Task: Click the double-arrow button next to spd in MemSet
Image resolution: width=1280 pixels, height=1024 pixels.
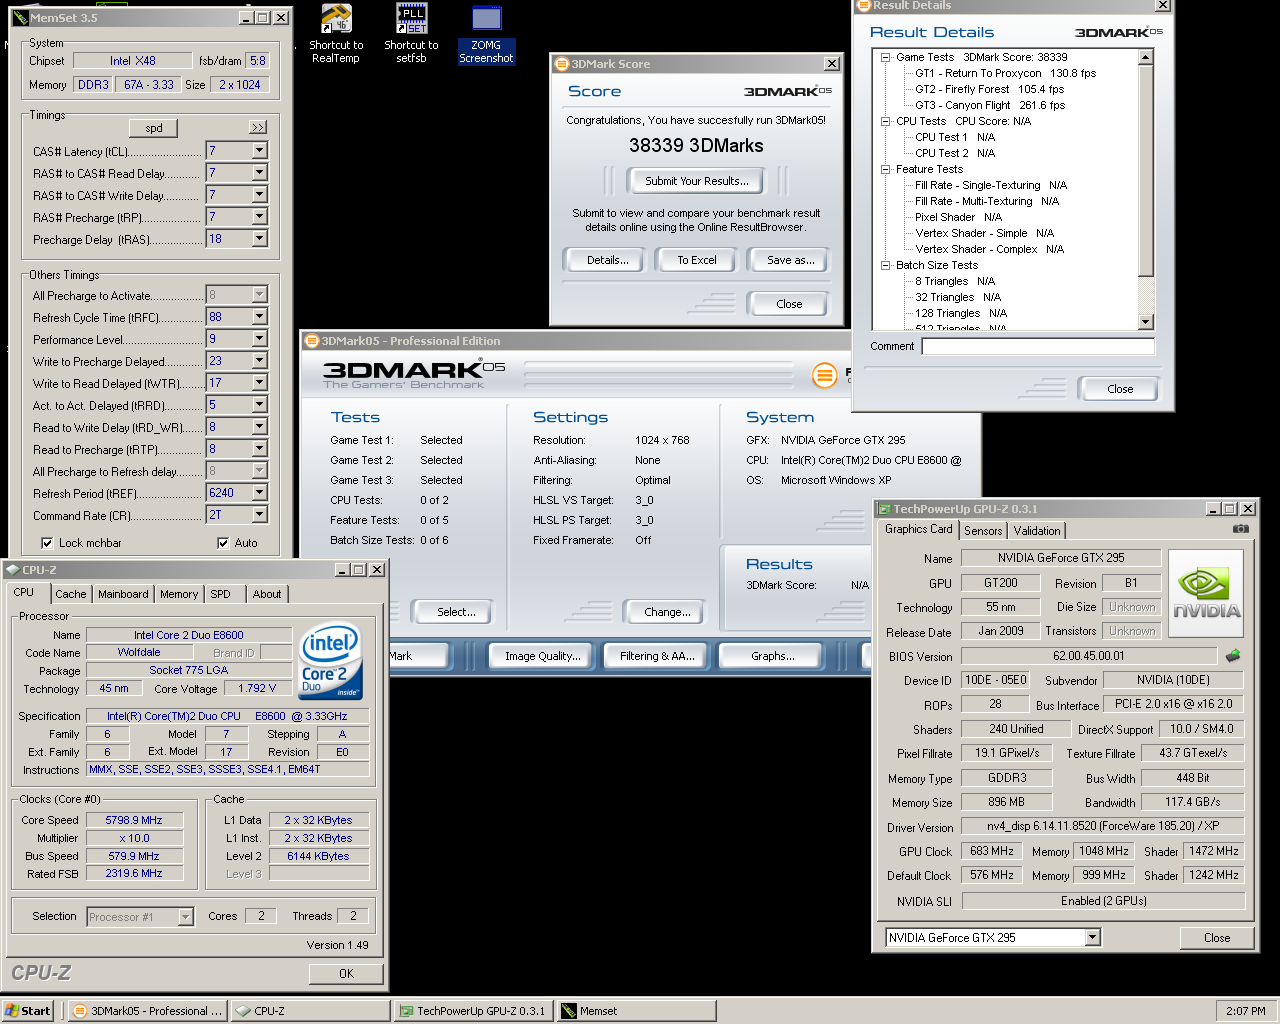Action: [258, 127]
